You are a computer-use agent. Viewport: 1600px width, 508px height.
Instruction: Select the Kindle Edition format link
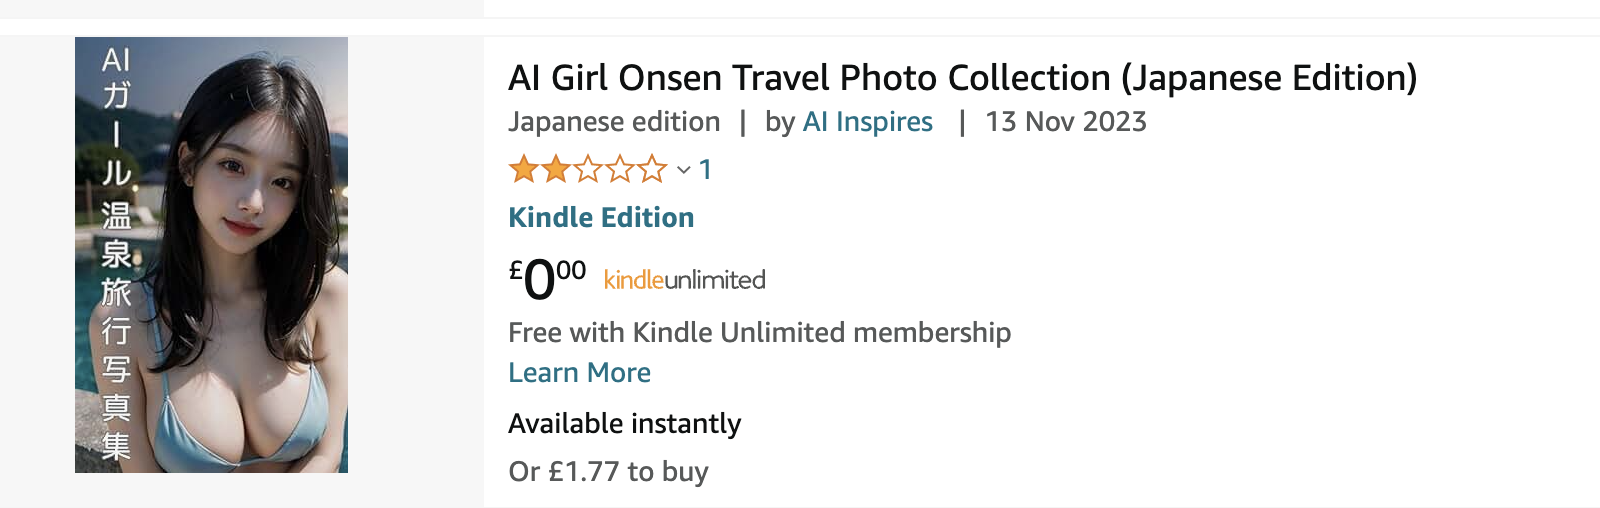pyautogui.click(x=601, y=218)
